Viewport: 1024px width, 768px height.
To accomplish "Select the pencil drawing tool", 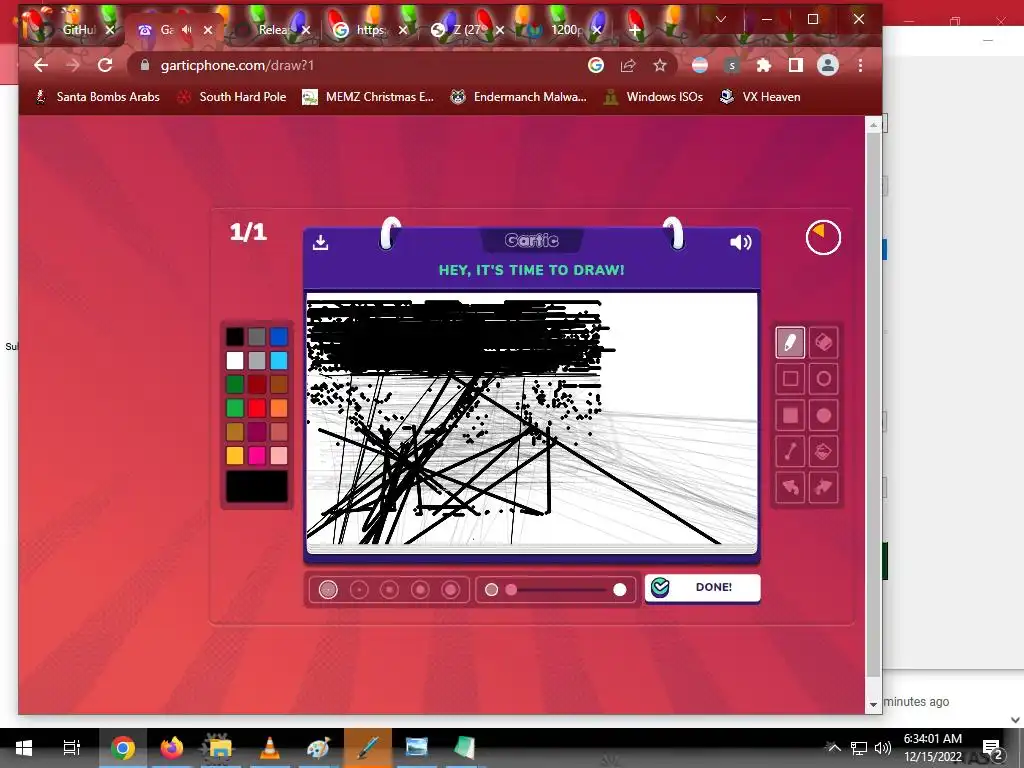I will pos(790,343).
